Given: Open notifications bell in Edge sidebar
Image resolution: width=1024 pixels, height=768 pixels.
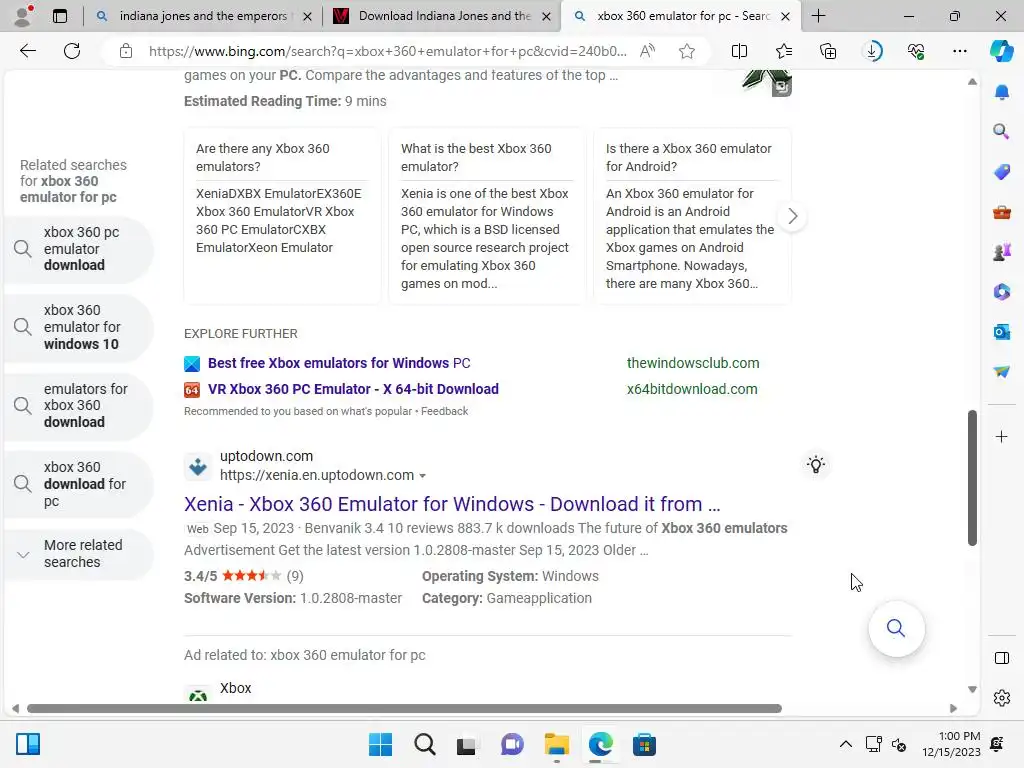Looking at the screenshot, I should [1002, 92].
